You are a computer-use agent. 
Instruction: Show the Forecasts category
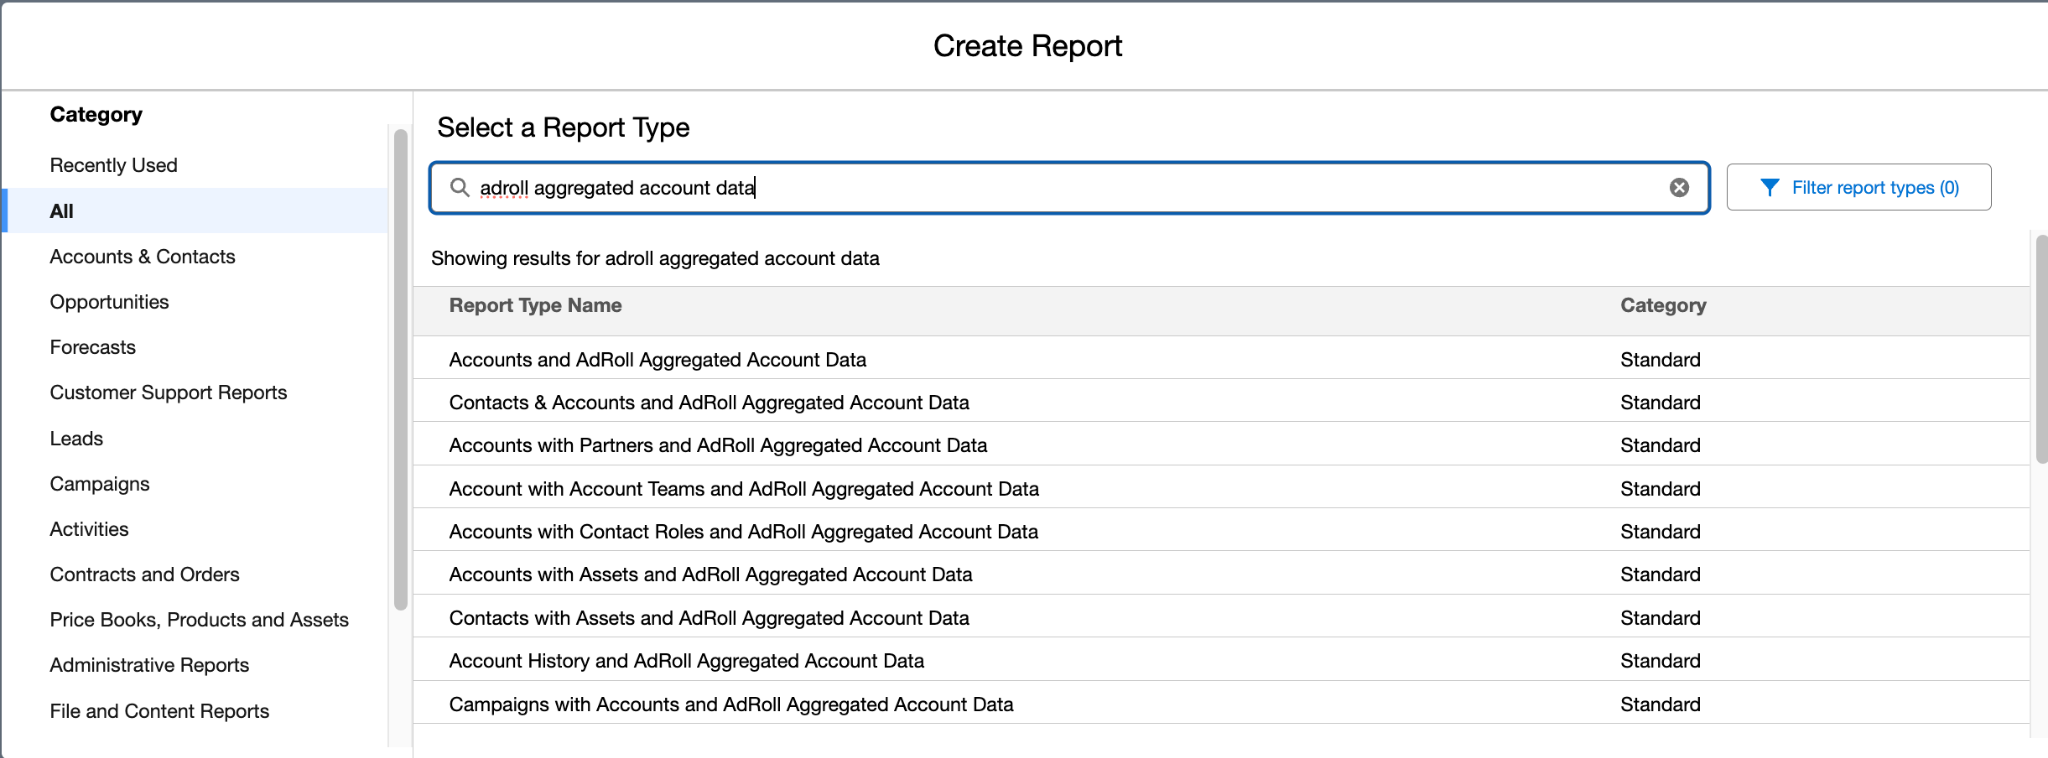point(93,347)
